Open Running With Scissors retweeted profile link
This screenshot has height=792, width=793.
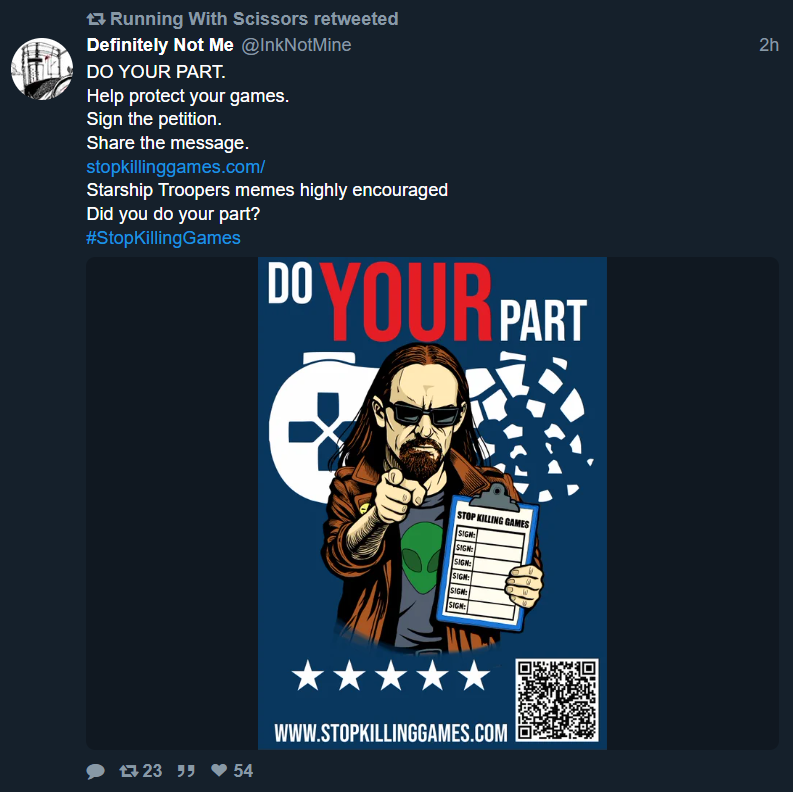click(254, 19)
